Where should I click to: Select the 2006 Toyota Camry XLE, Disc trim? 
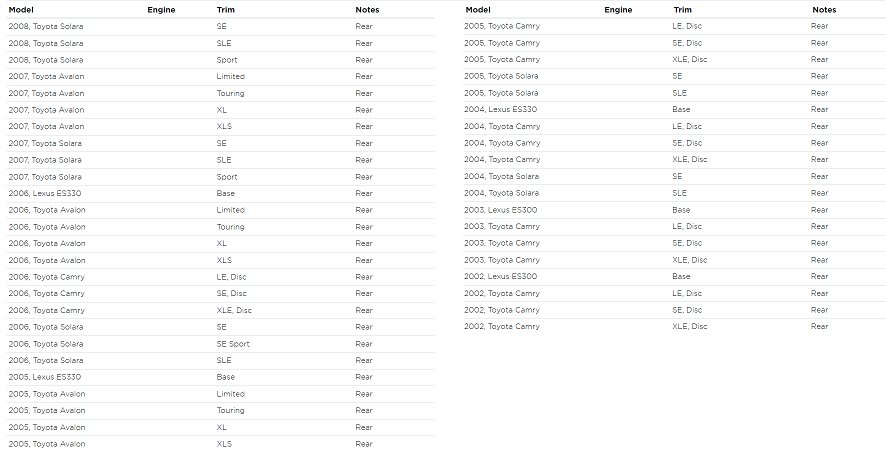point(234,310)
